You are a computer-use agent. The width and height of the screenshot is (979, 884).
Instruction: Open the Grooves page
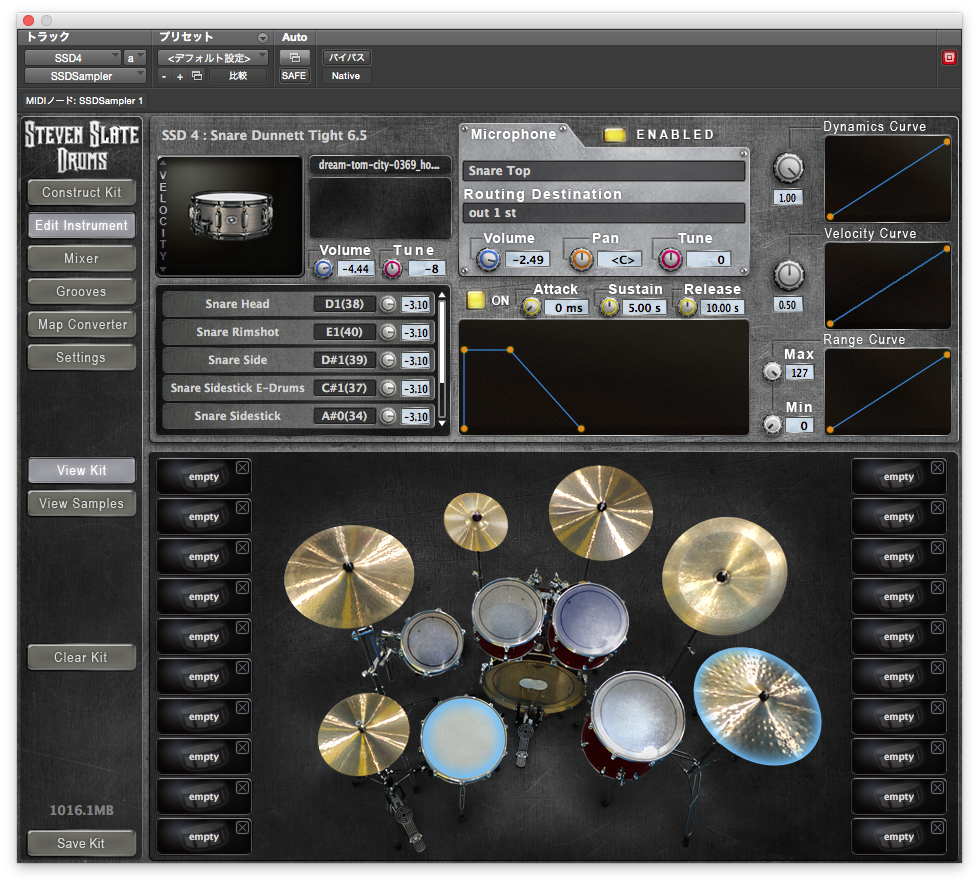(82, 292)
